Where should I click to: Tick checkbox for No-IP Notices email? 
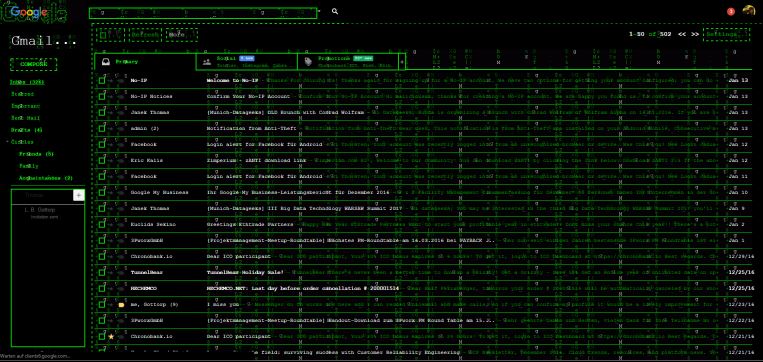tap(102, 96)
